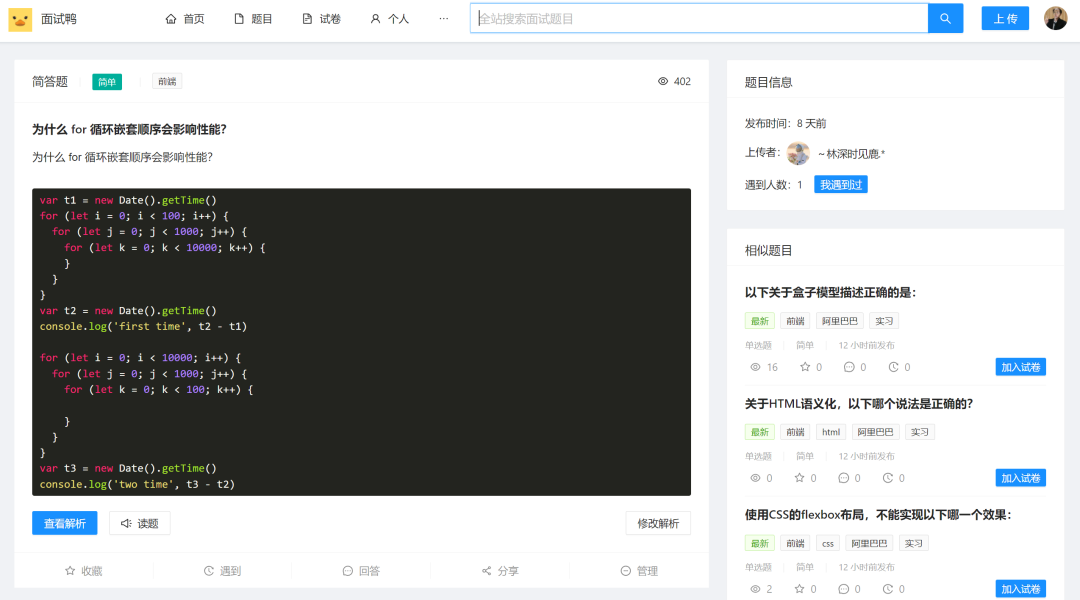This screenshot has width=1080, height=600.
Task: Click clock icon on 盒子模型 question
Action: pyautogui.click(x=893, y=367)
